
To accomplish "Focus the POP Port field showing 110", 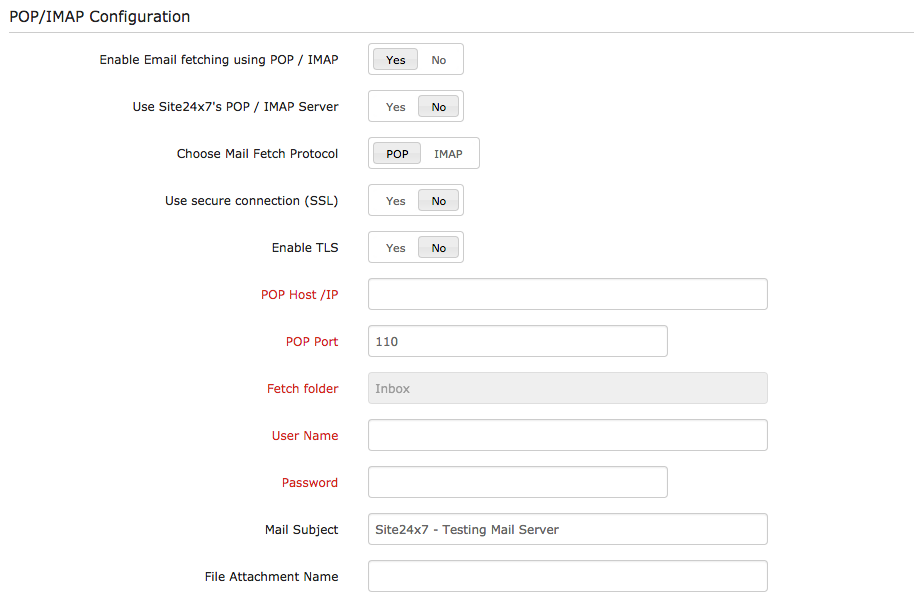I will (x=517, y=342).
